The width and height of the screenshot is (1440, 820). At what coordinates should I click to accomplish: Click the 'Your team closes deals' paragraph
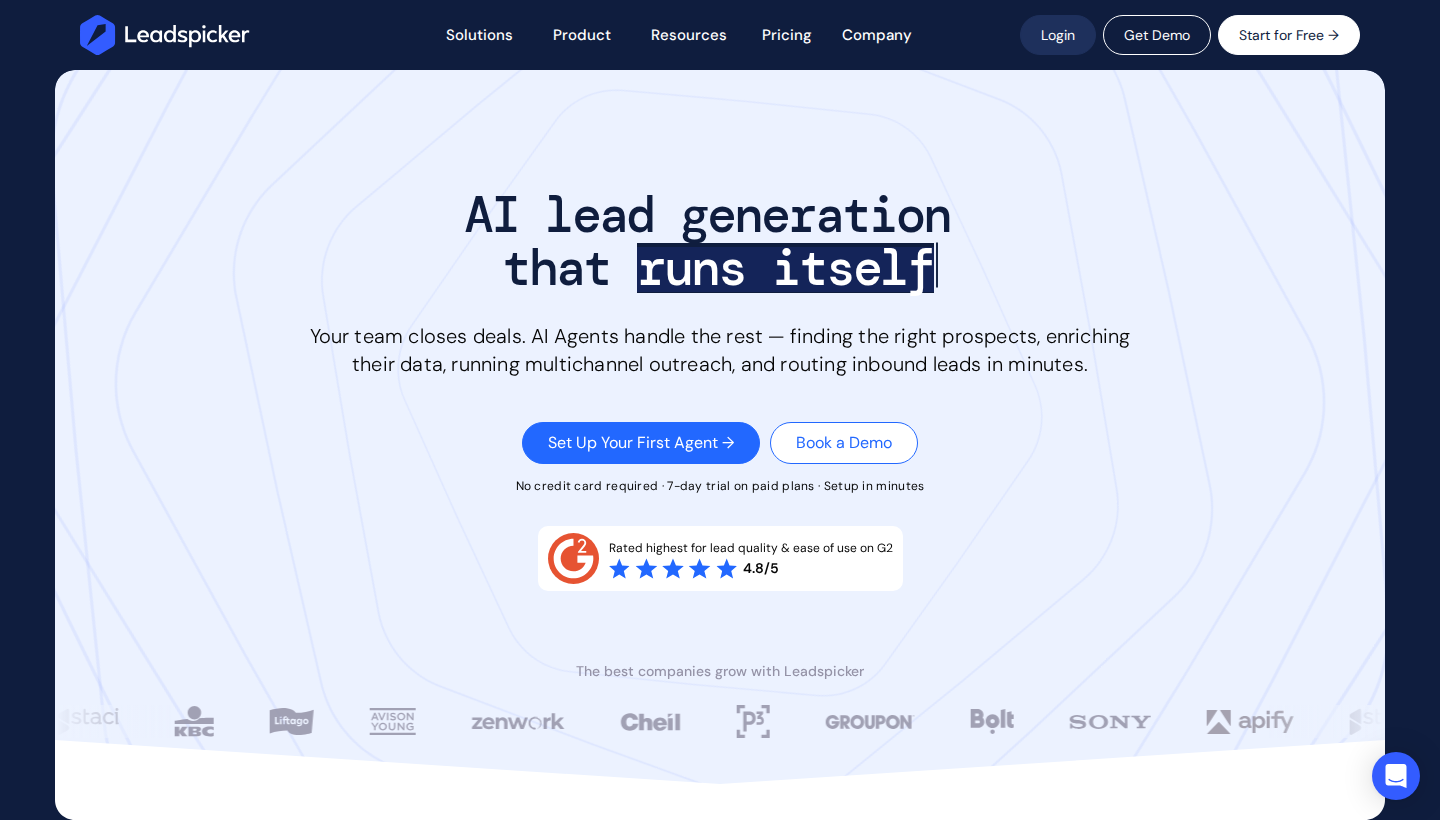click(x=720, y=350)
